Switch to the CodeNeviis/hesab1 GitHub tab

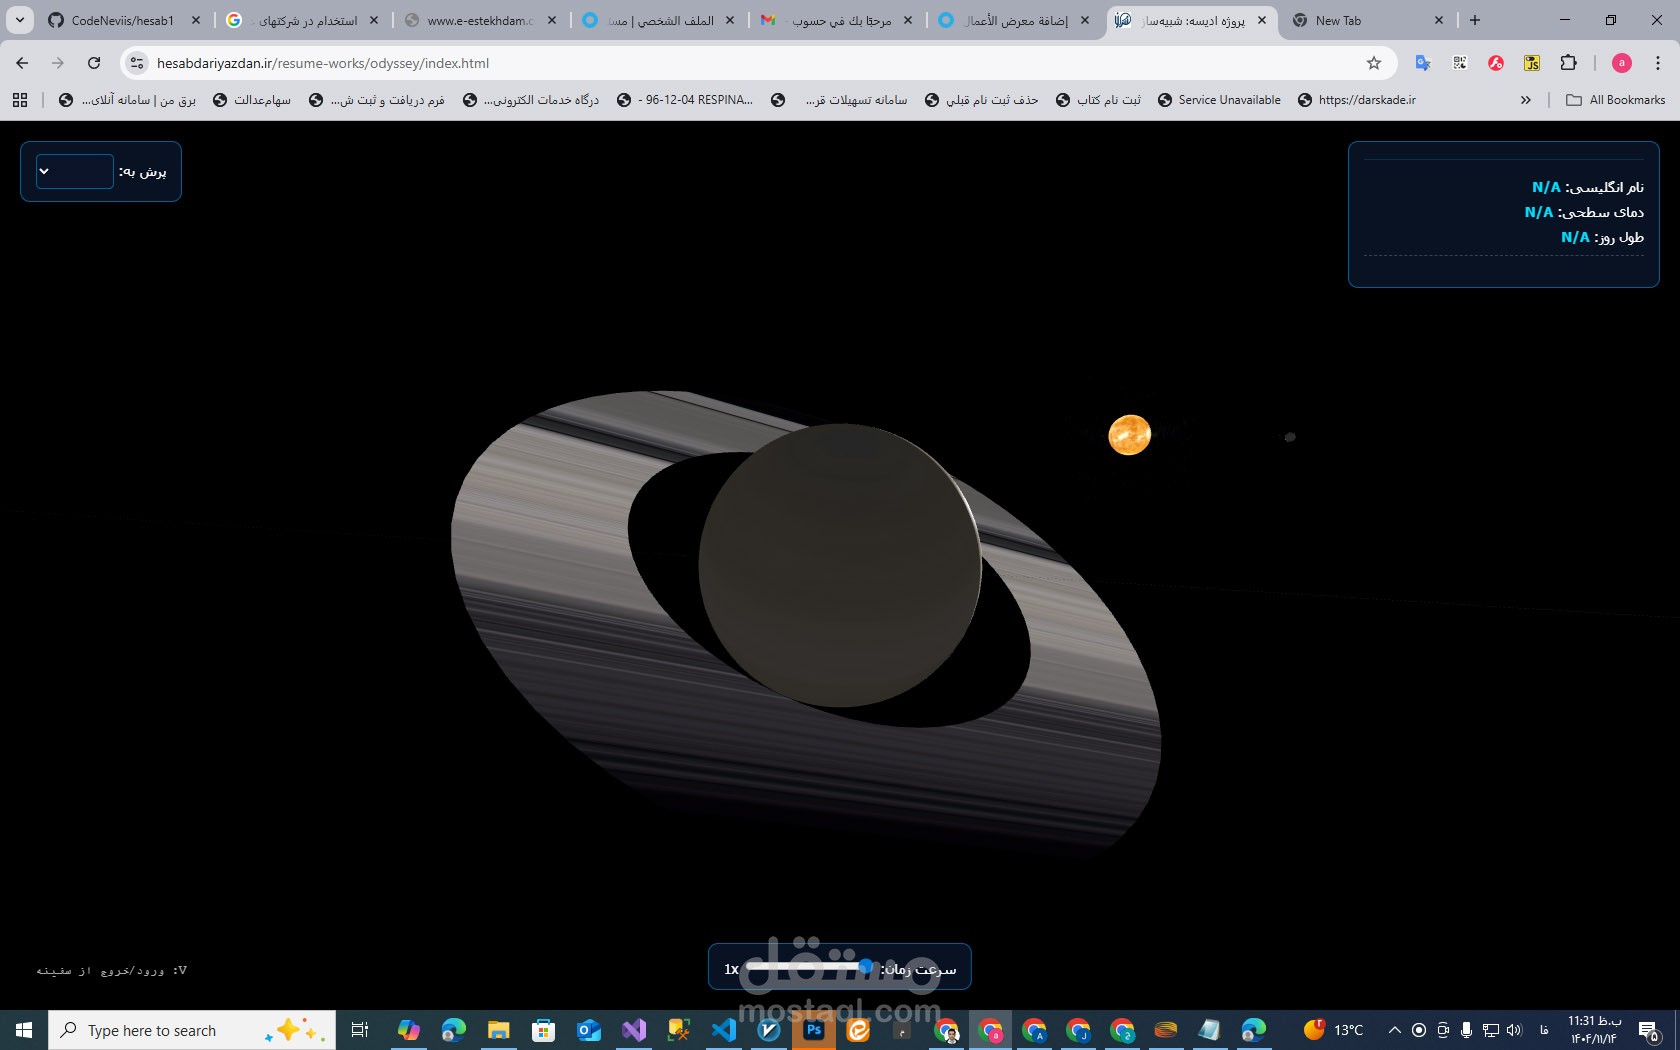[x=124, y=20]
